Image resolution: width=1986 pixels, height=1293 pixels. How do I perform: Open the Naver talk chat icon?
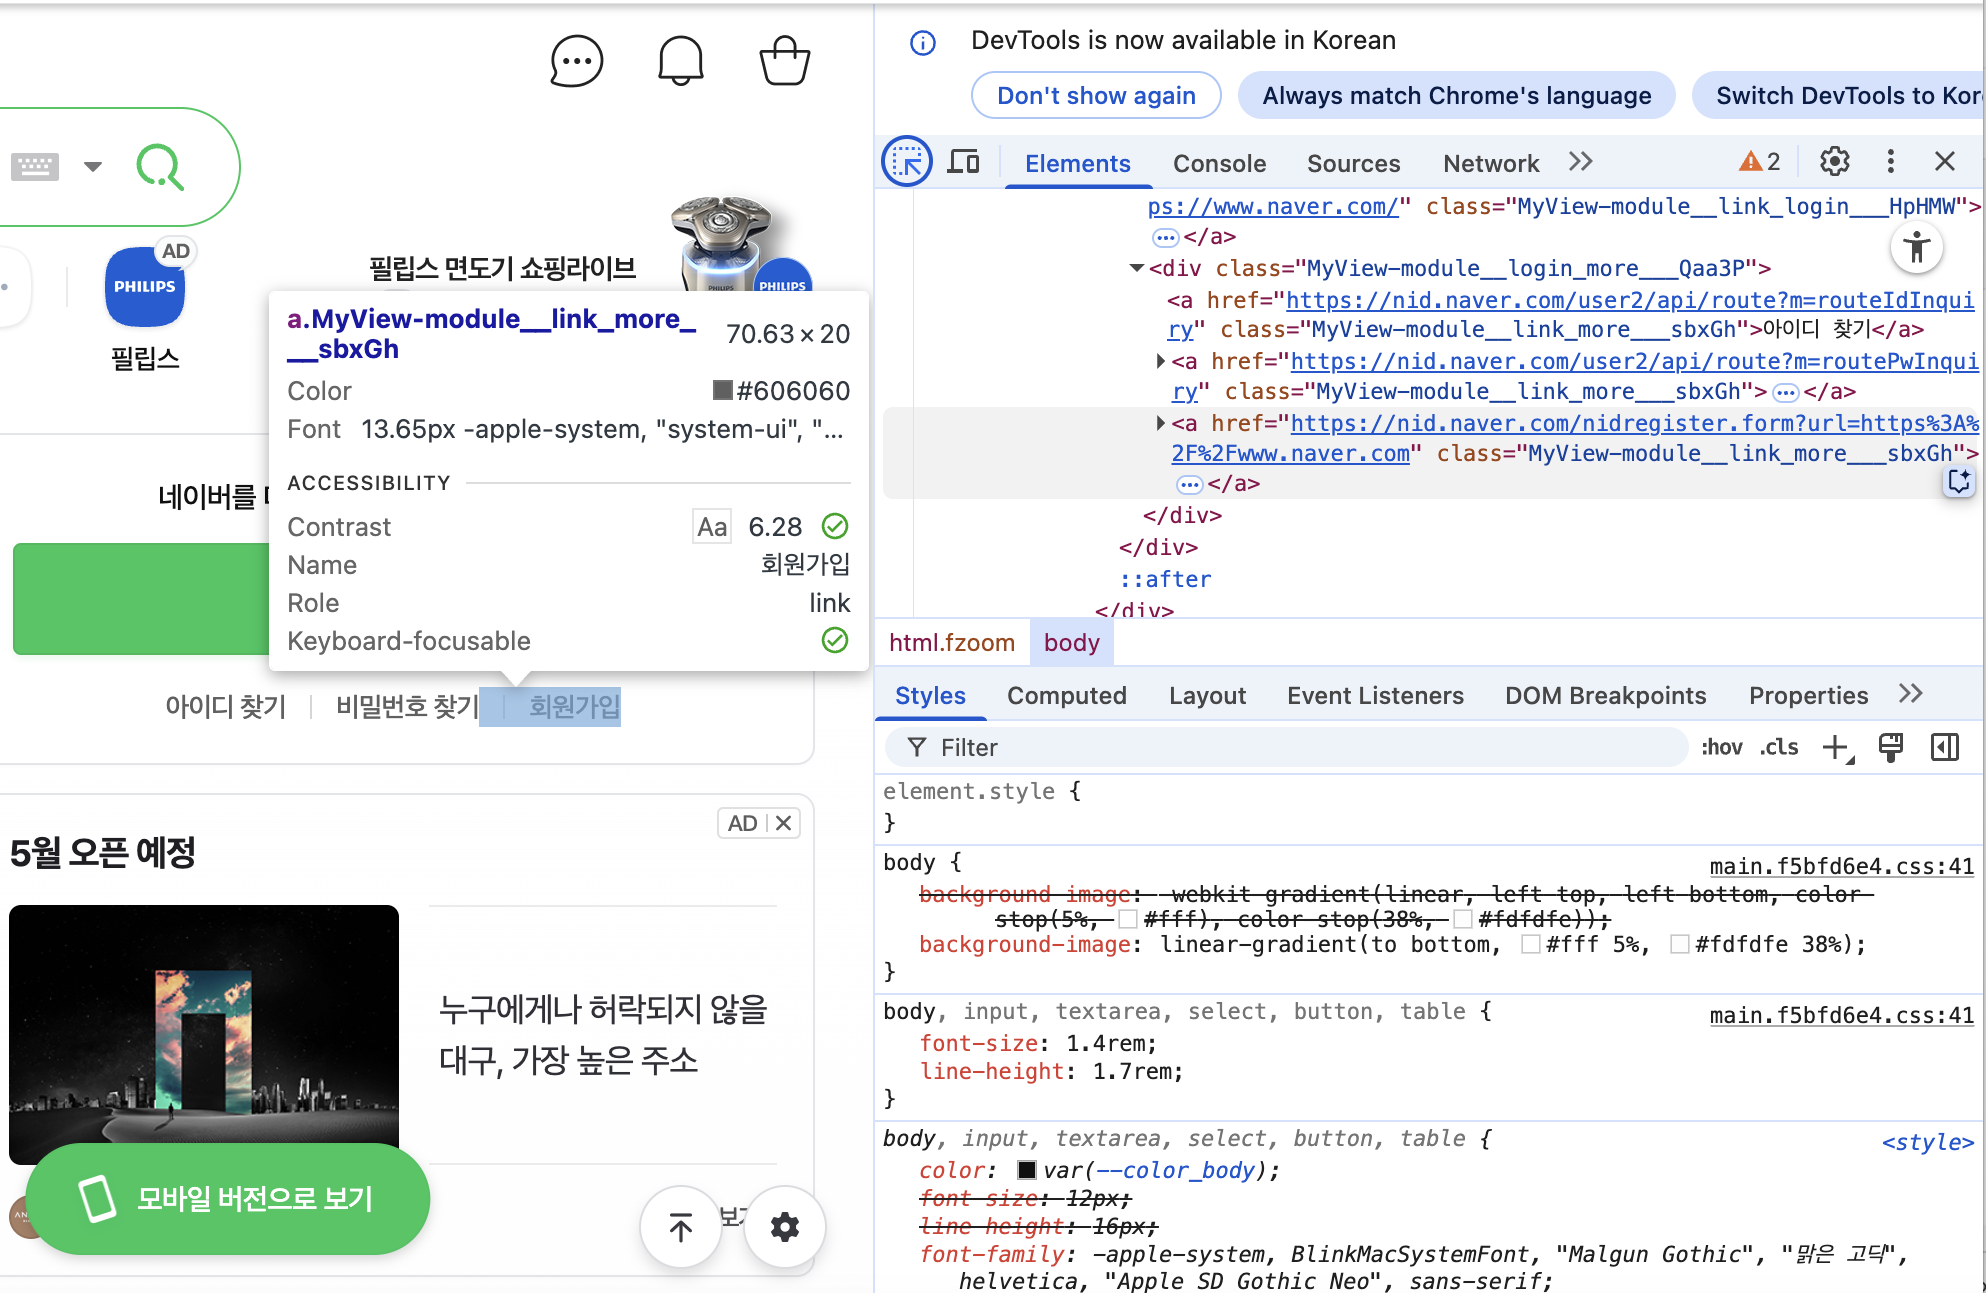(x=577, y=61)
